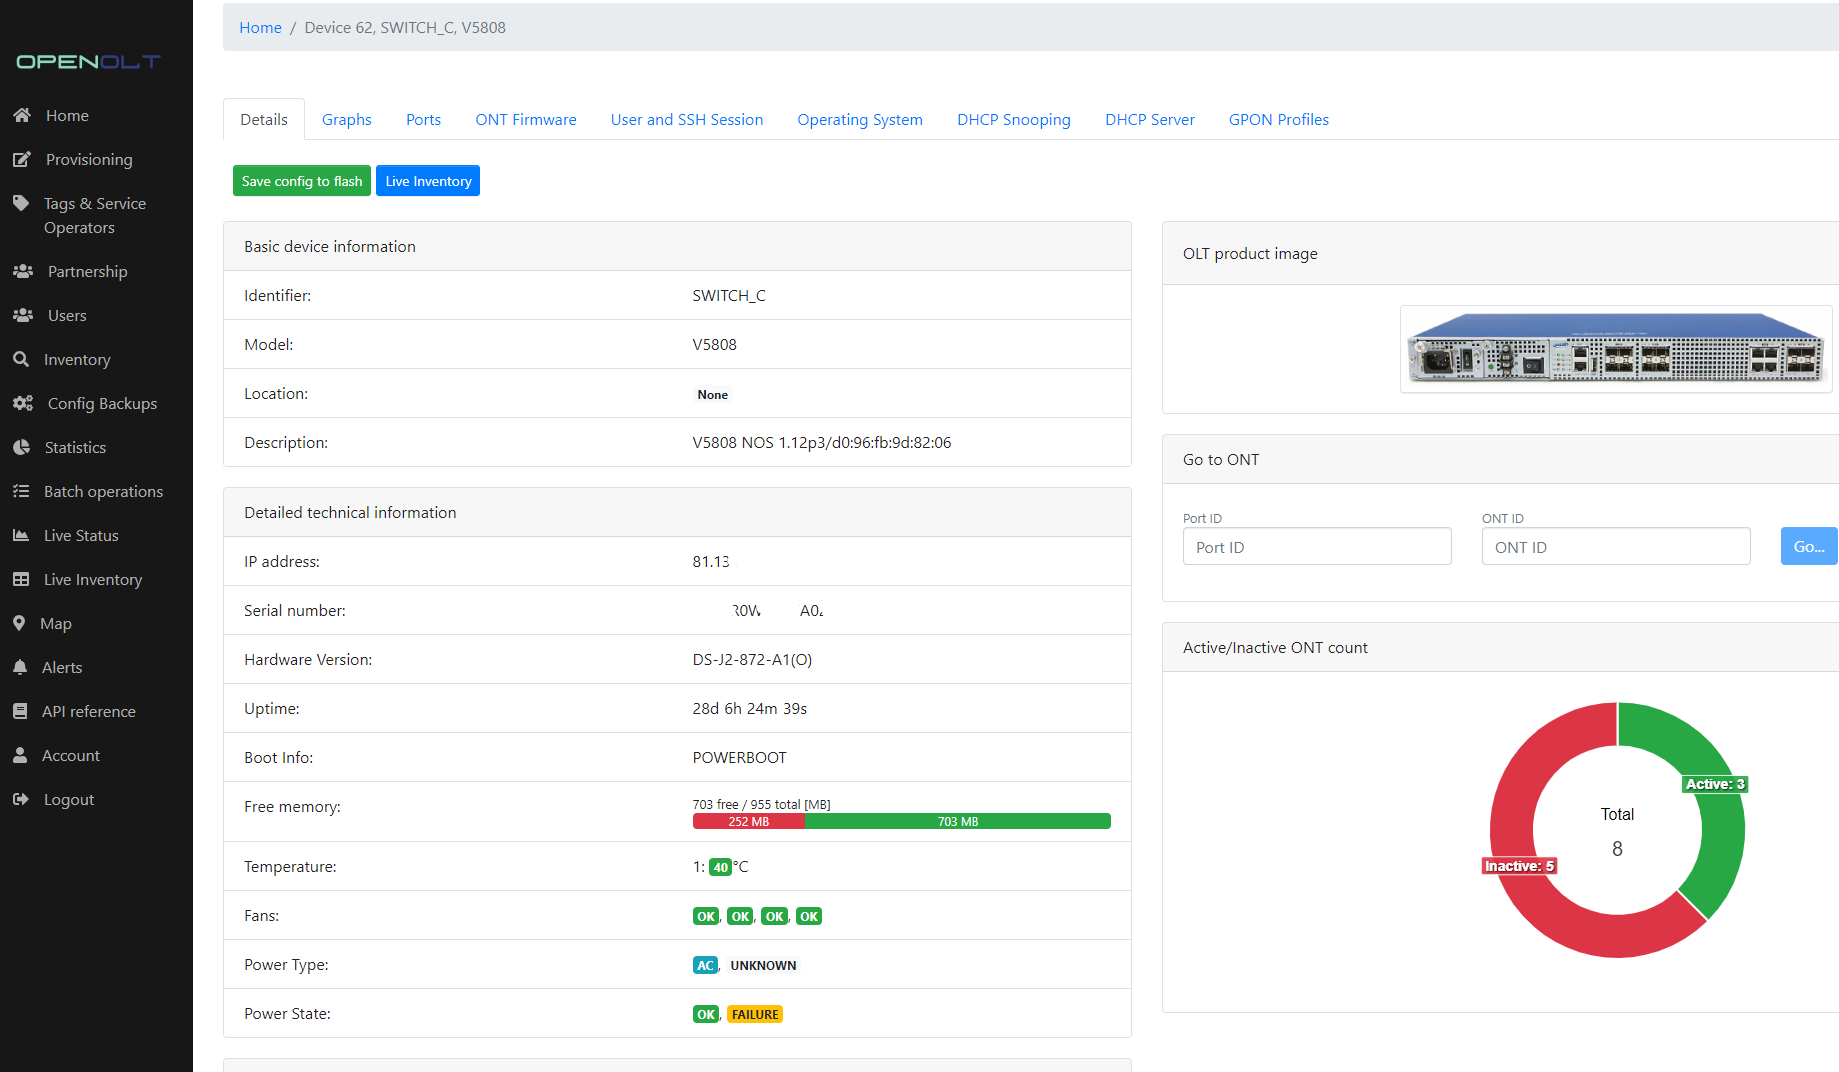Switch to the DHCP Snooping tab
Screen dimensions: 1839x1072
[1014, 119]
